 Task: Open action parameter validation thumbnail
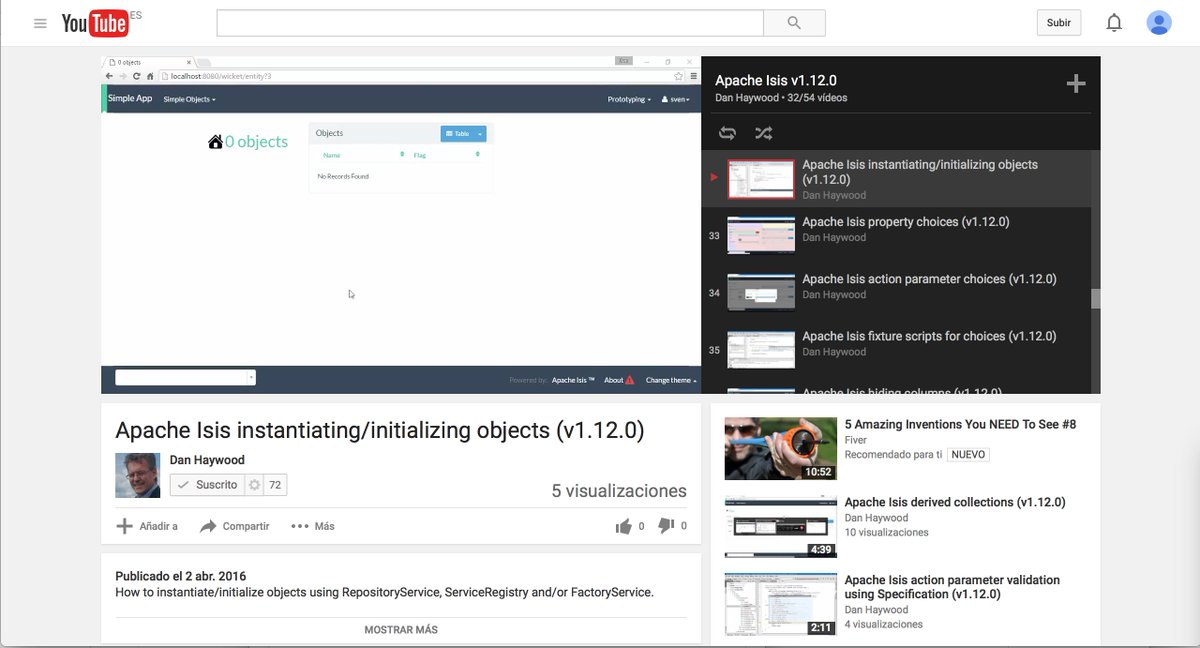[780, 604]
